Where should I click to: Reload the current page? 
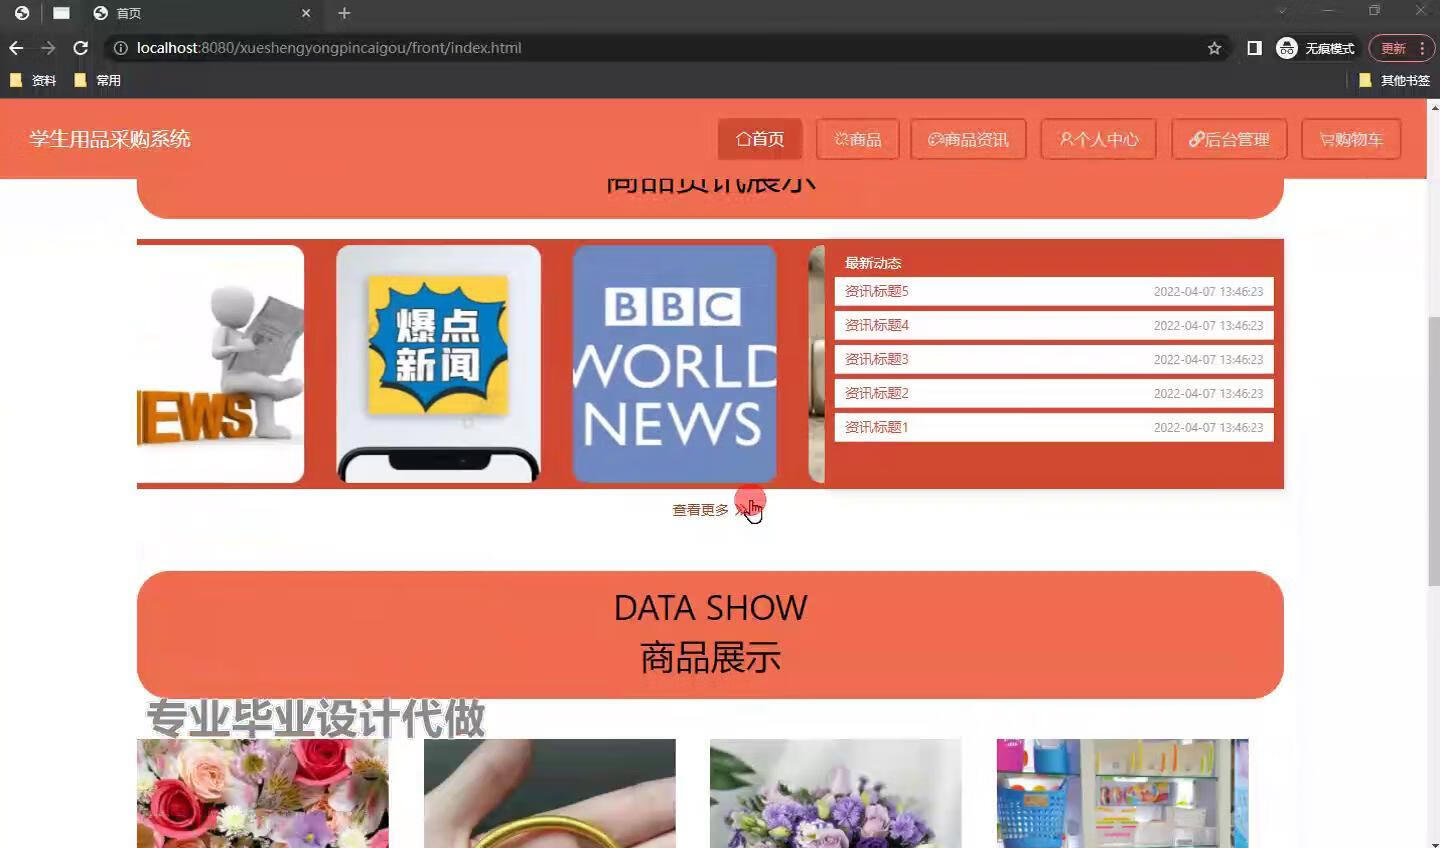tap(81, 48)
